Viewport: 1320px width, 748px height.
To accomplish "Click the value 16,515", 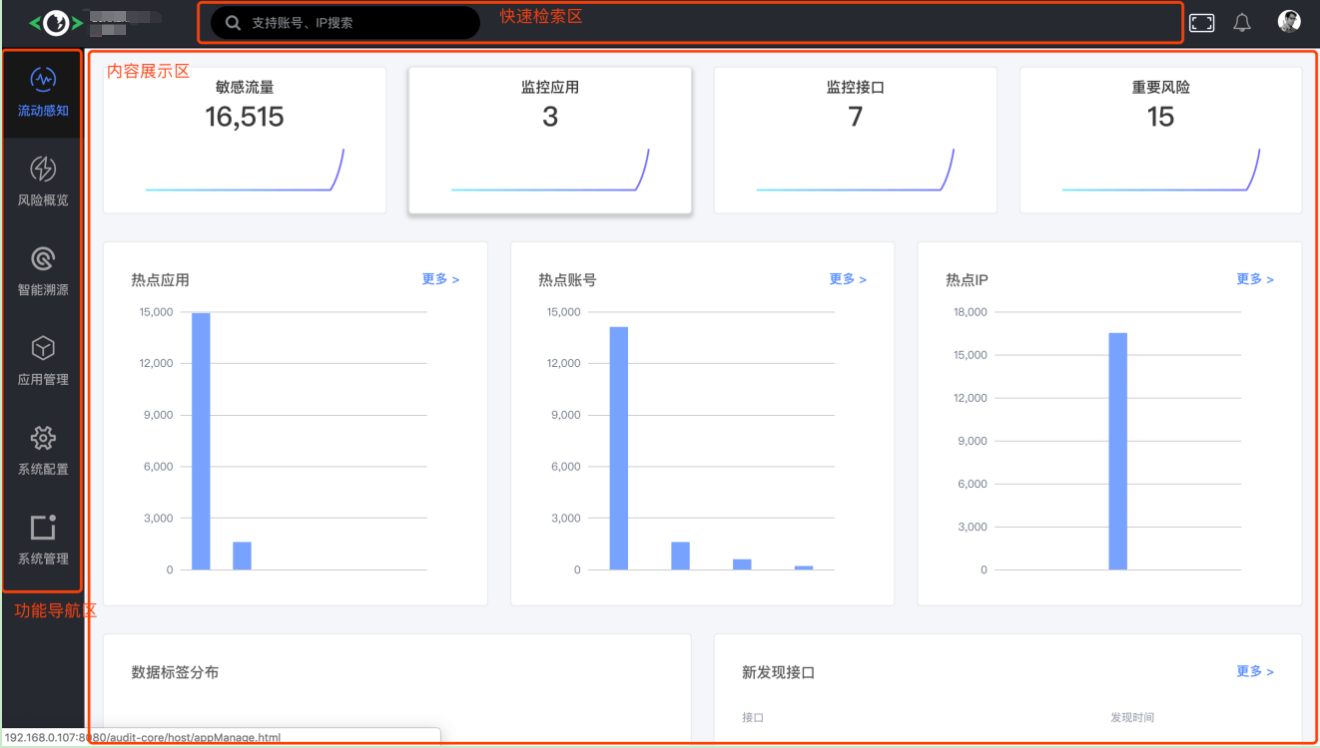I will pyautogui.click(x=245, y=117).
